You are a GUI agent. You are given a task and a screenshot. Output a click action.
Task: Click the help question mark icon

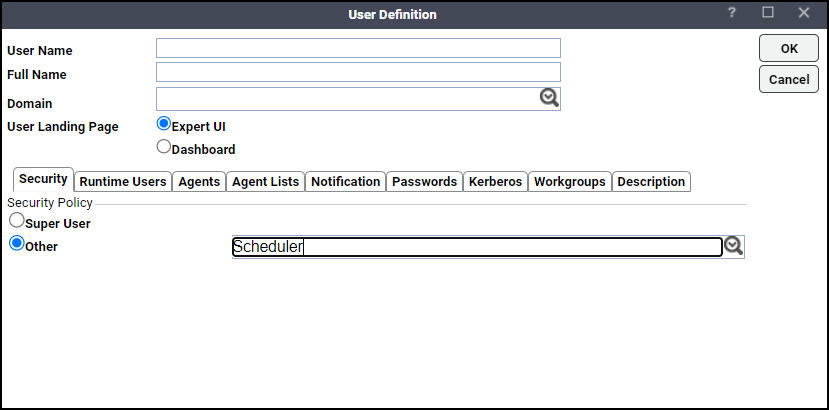[732, 13]
